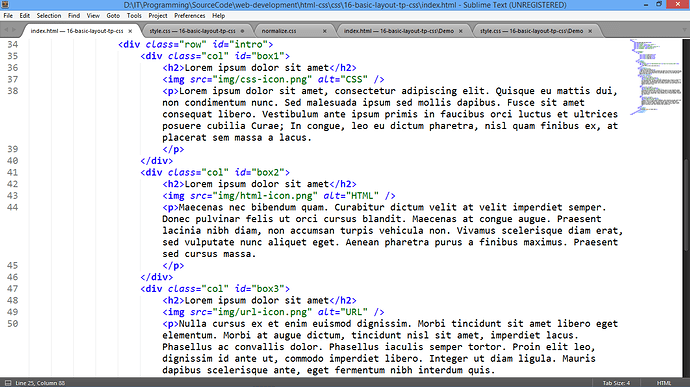Image resolution: width=690 pixels, height=387 pixels.
Task: Open the Selection menu
Action: (49, 15)
